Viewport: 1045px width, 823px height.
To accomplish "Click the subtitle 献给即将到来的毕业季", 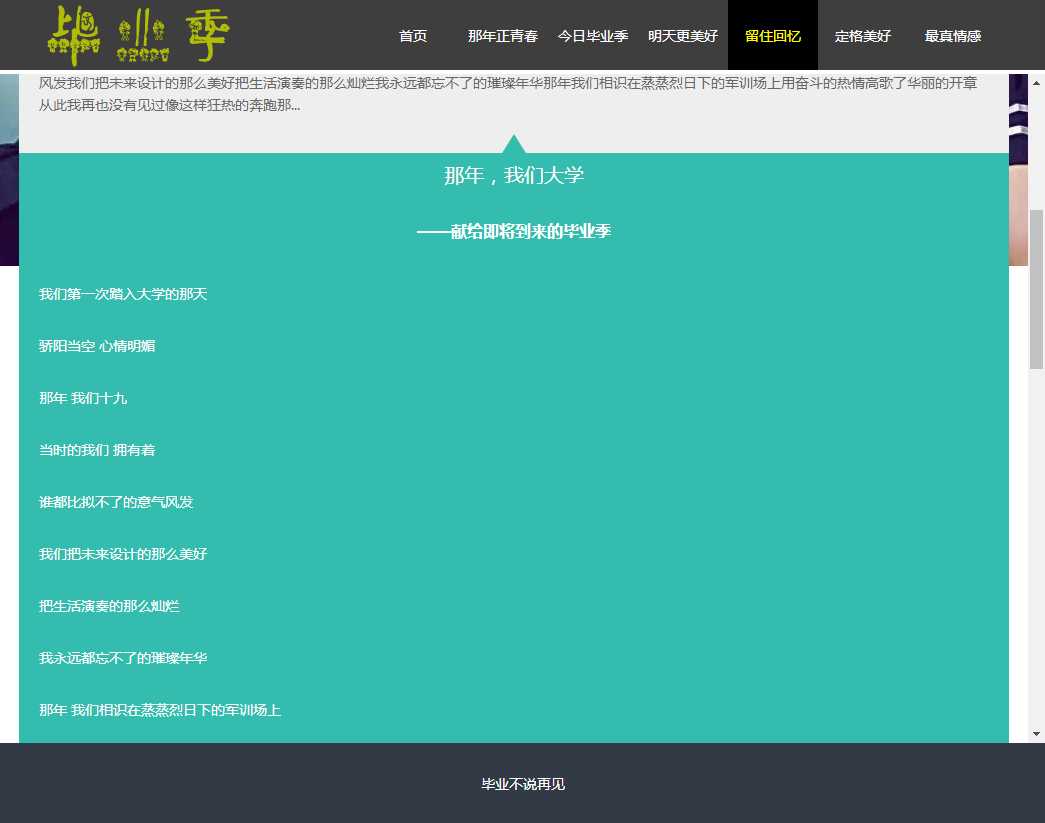I will [513, 232].
